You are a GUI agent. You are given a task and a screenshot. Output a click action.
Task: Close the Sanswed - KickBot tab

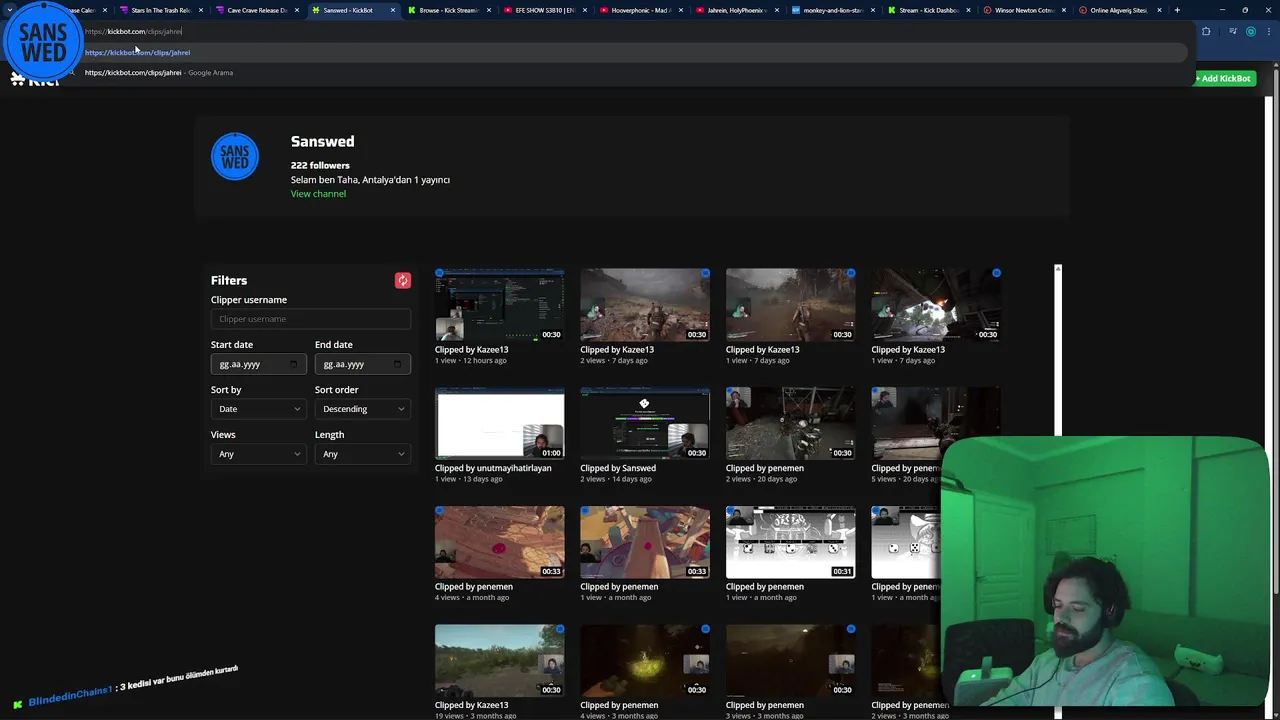[393, 10]
